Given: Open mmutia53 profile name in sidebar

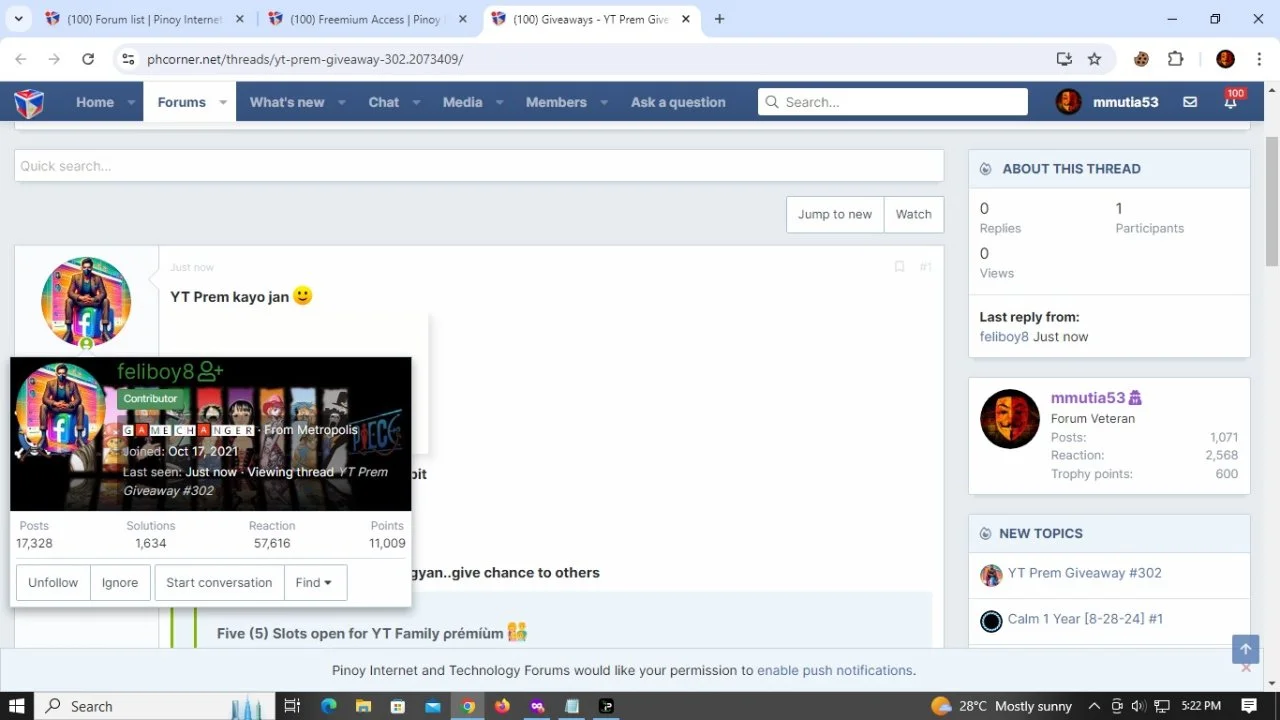Looking at the screenshot, I should 1088,398.
